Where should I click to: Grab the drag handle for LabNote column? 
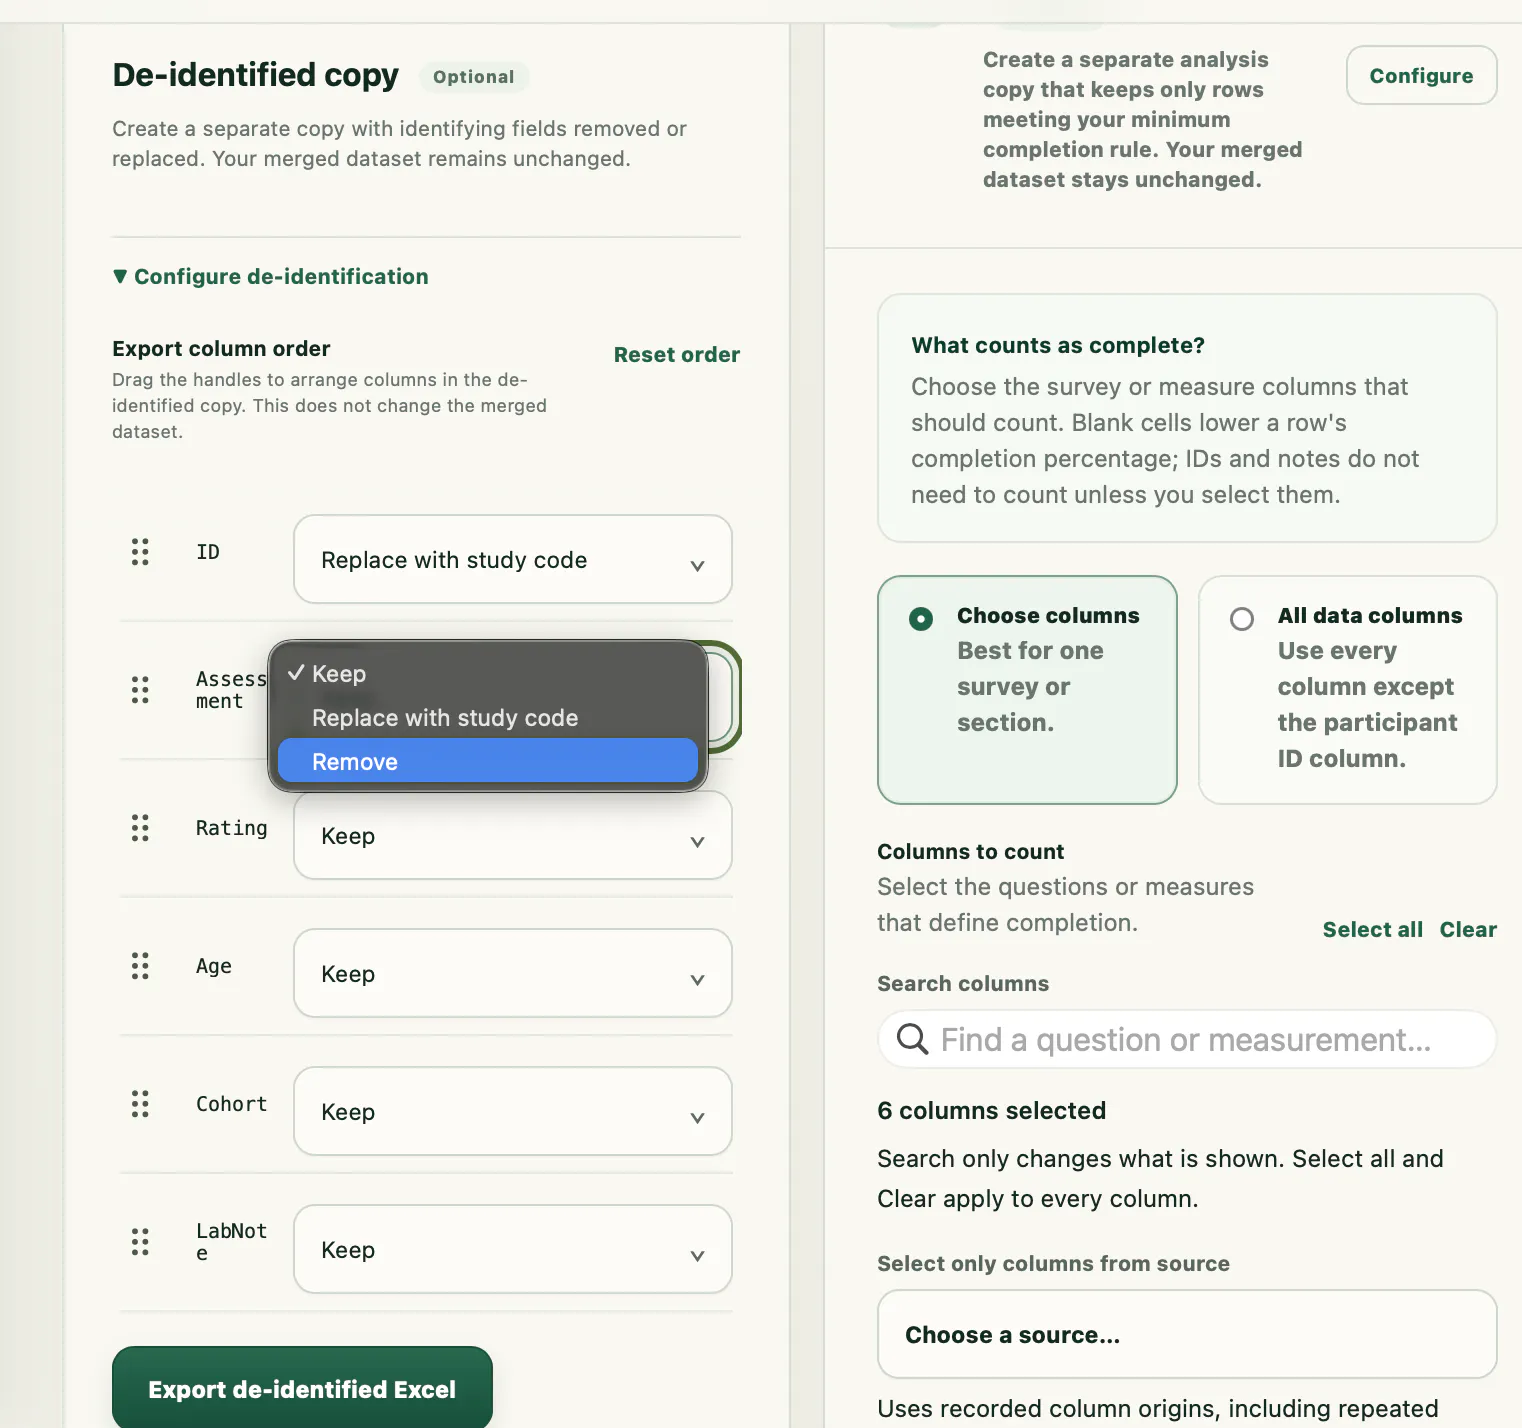(x=140, y=1242)
